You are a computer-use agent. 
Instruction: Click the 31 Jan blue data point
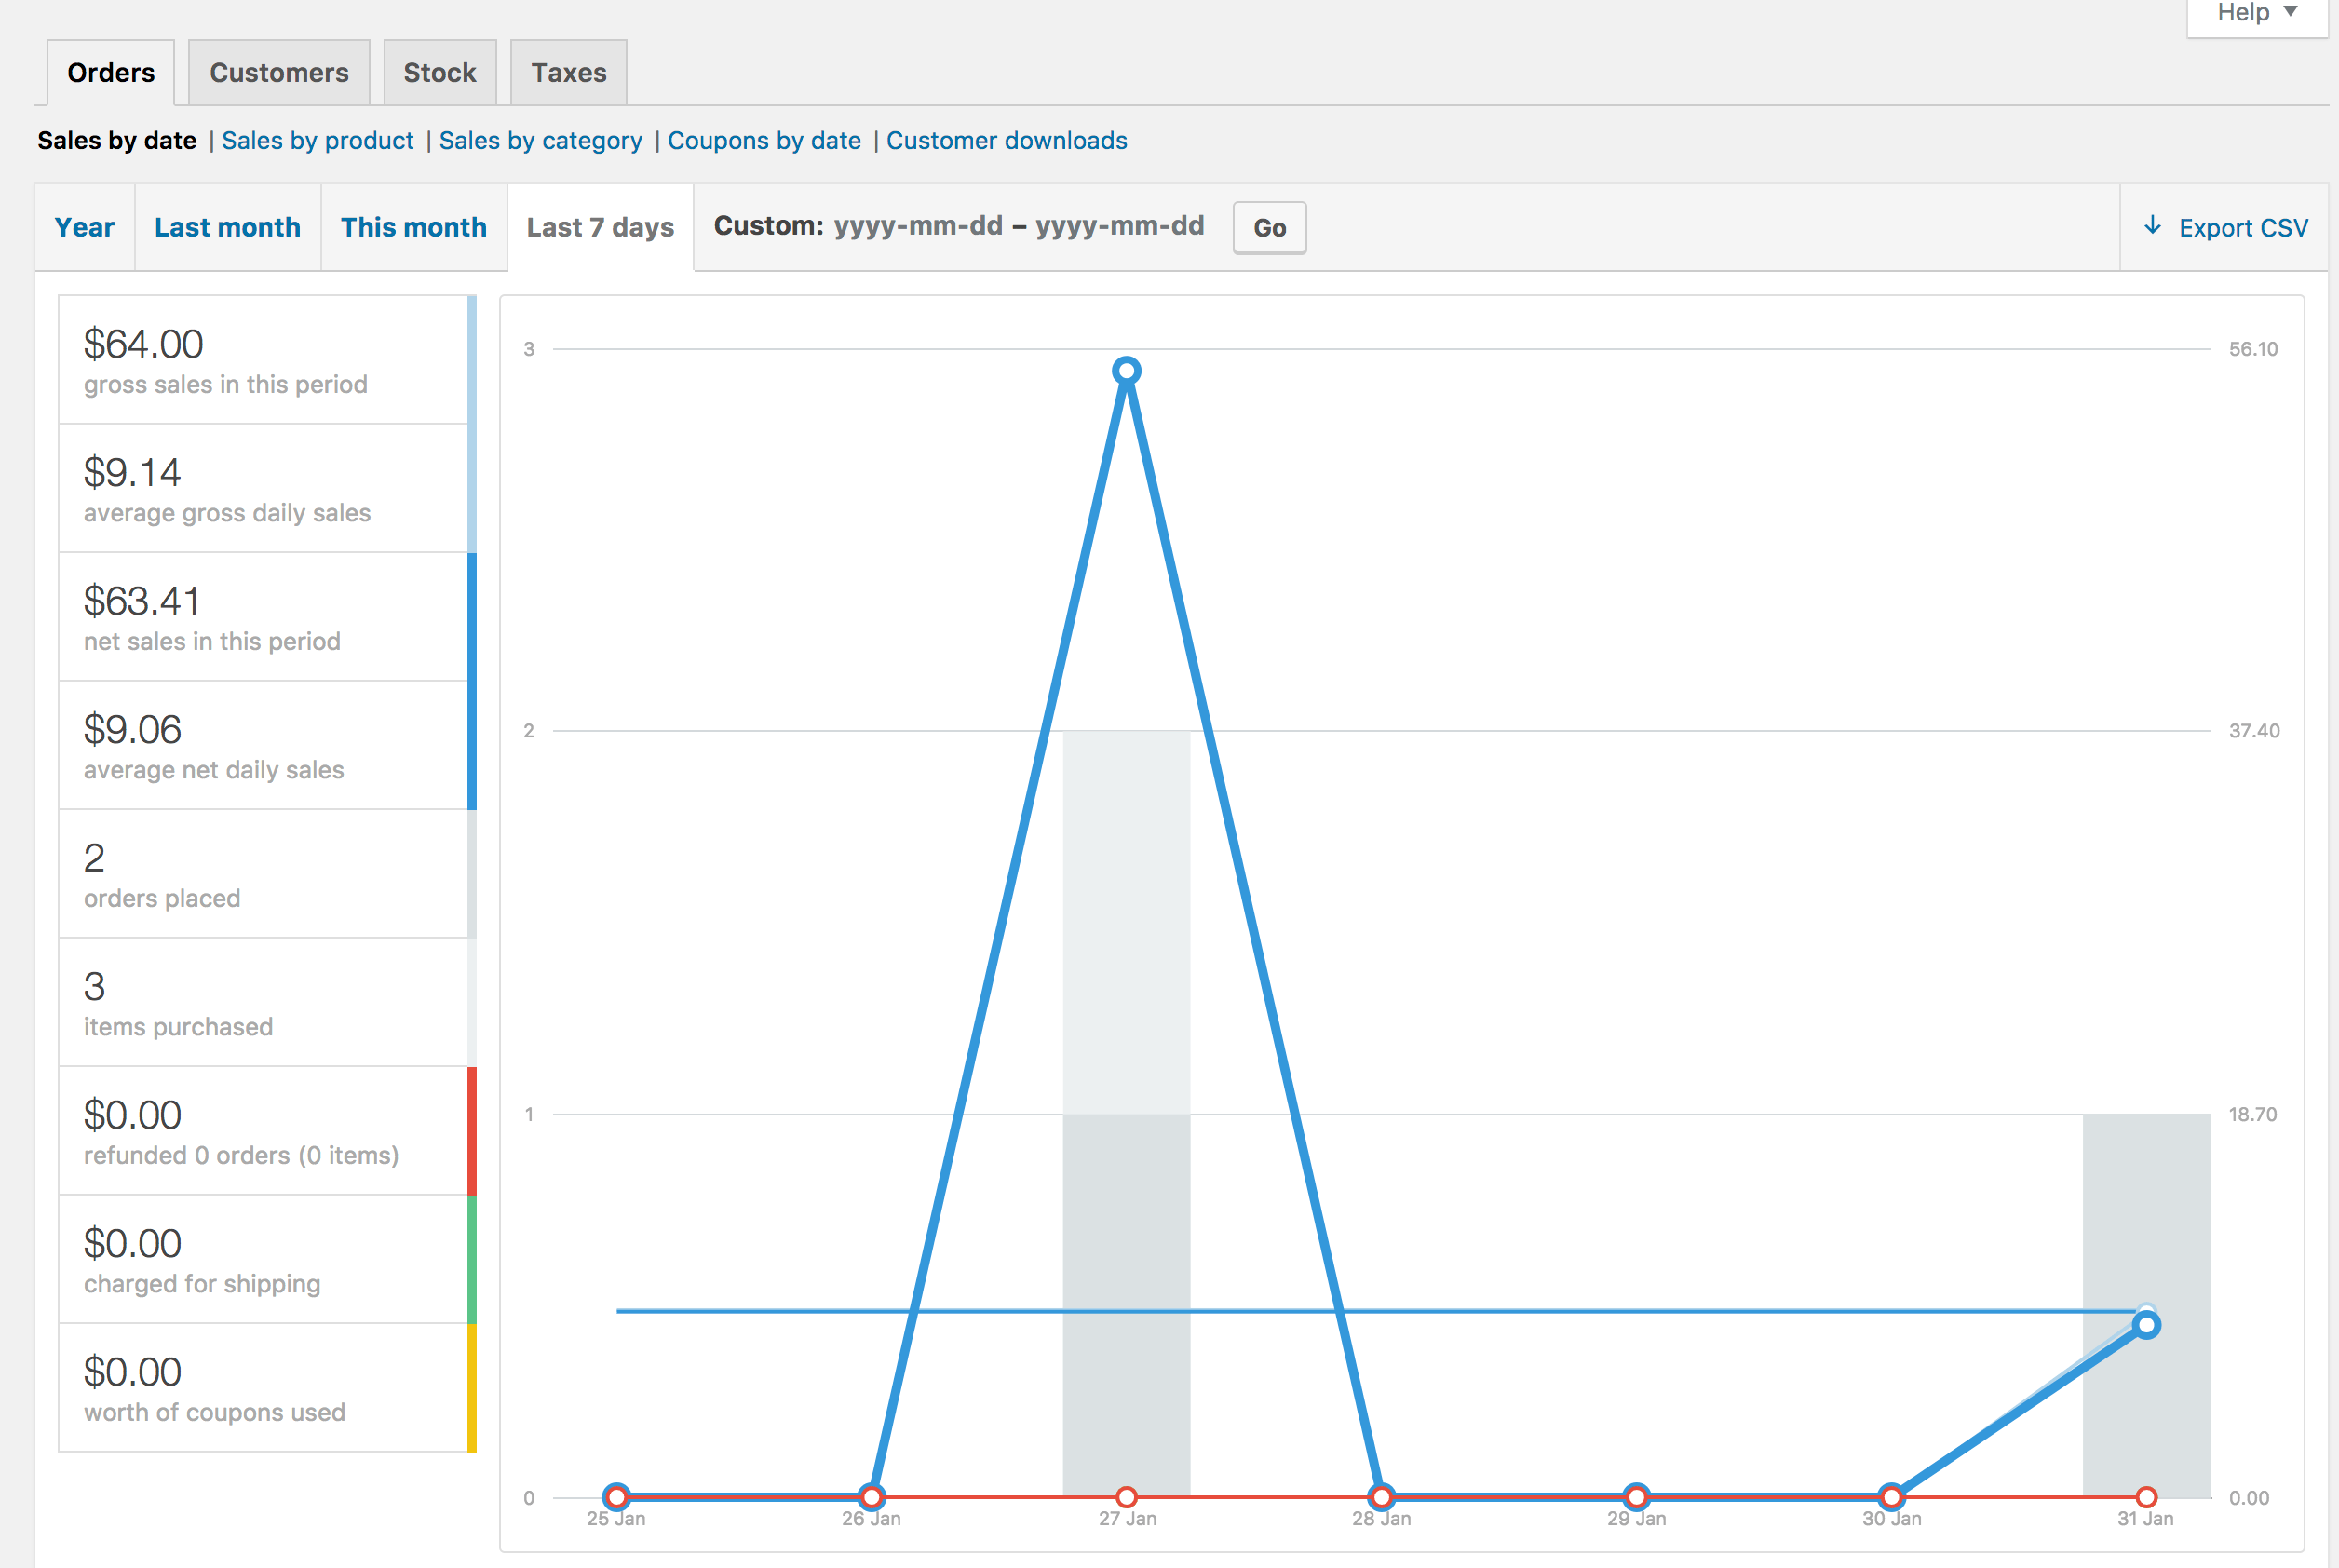[2146, 1326]
